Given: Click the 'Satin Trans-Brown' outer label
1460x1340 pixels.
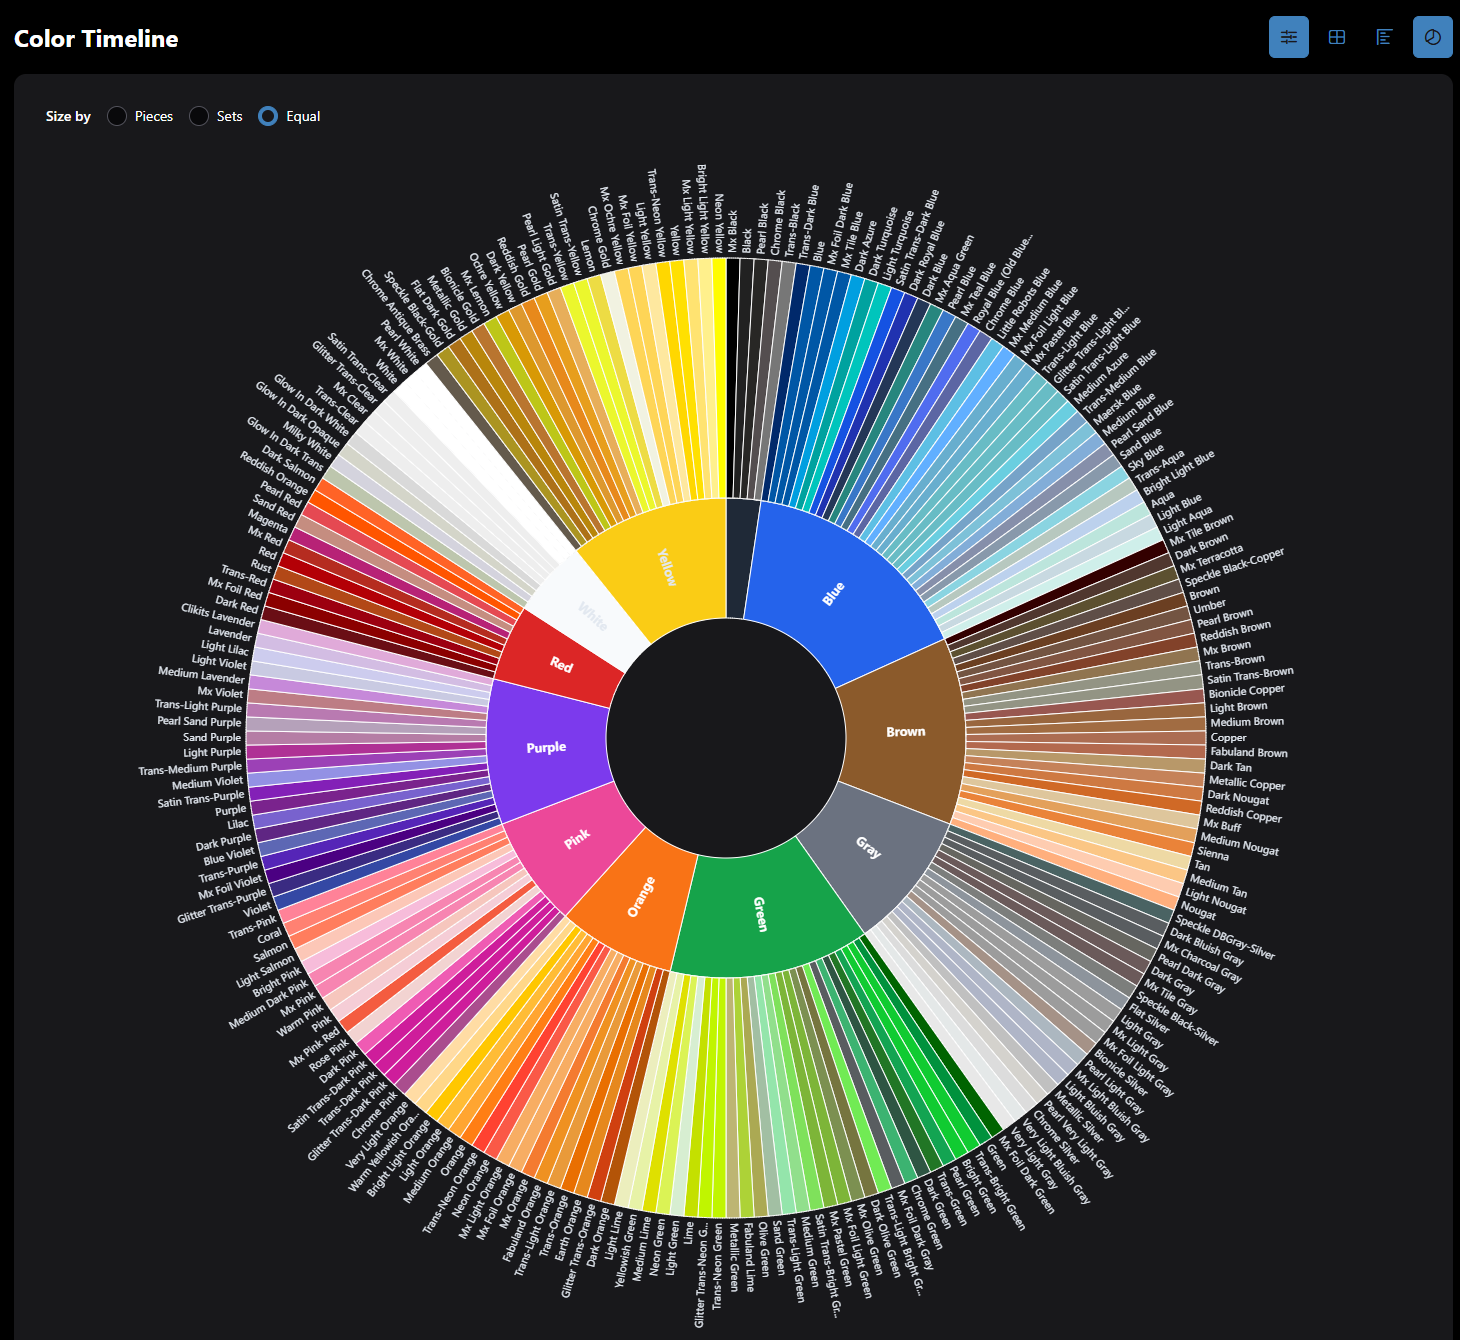Looking at the screenshot, I should (x=1250, y=675).
